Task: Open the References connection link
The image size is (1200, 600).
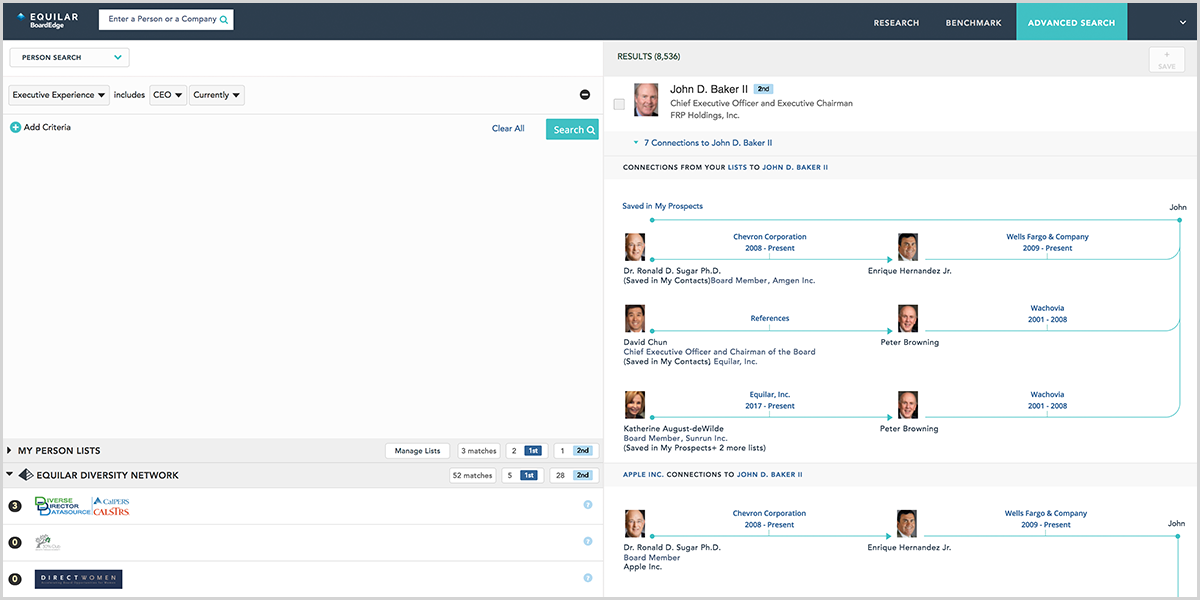Action: [770, 319]
